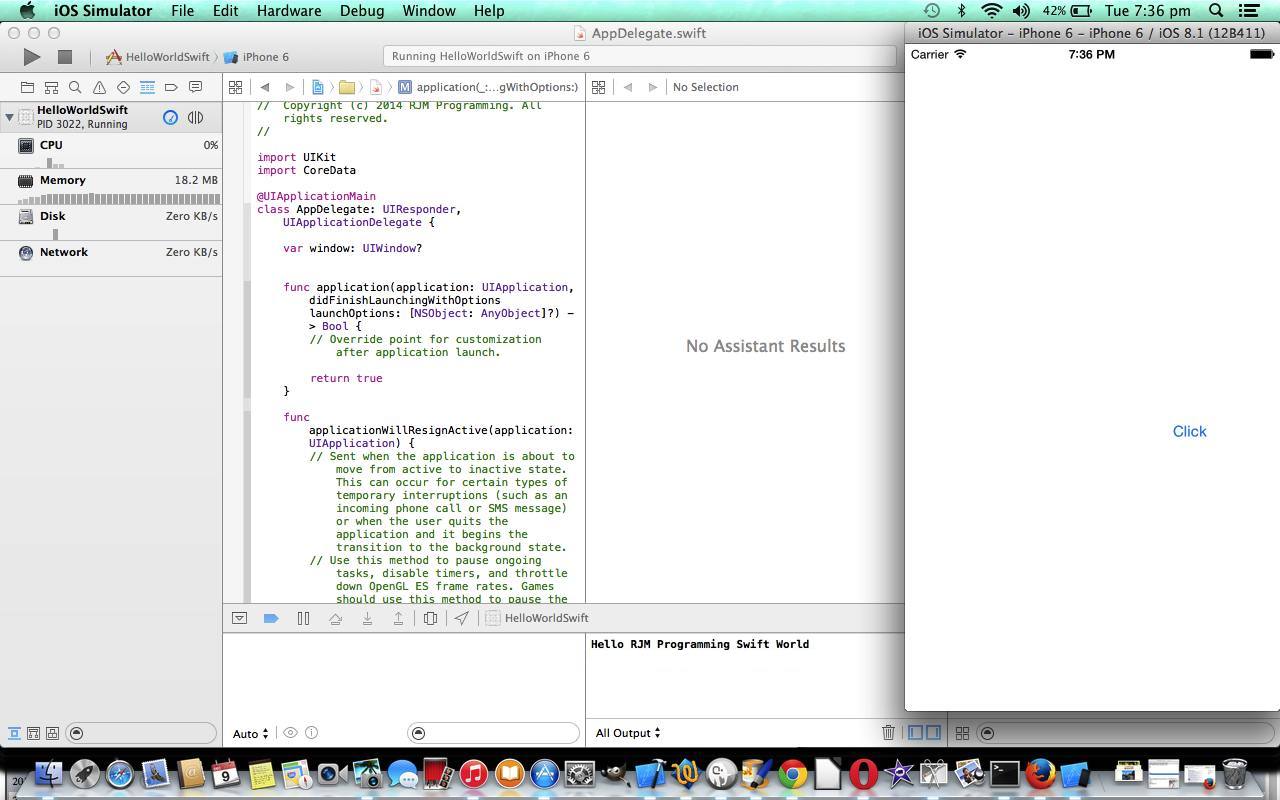Clear console with the trash icon
This screenshot has width=1280, height=800.
tap(888, 733)
